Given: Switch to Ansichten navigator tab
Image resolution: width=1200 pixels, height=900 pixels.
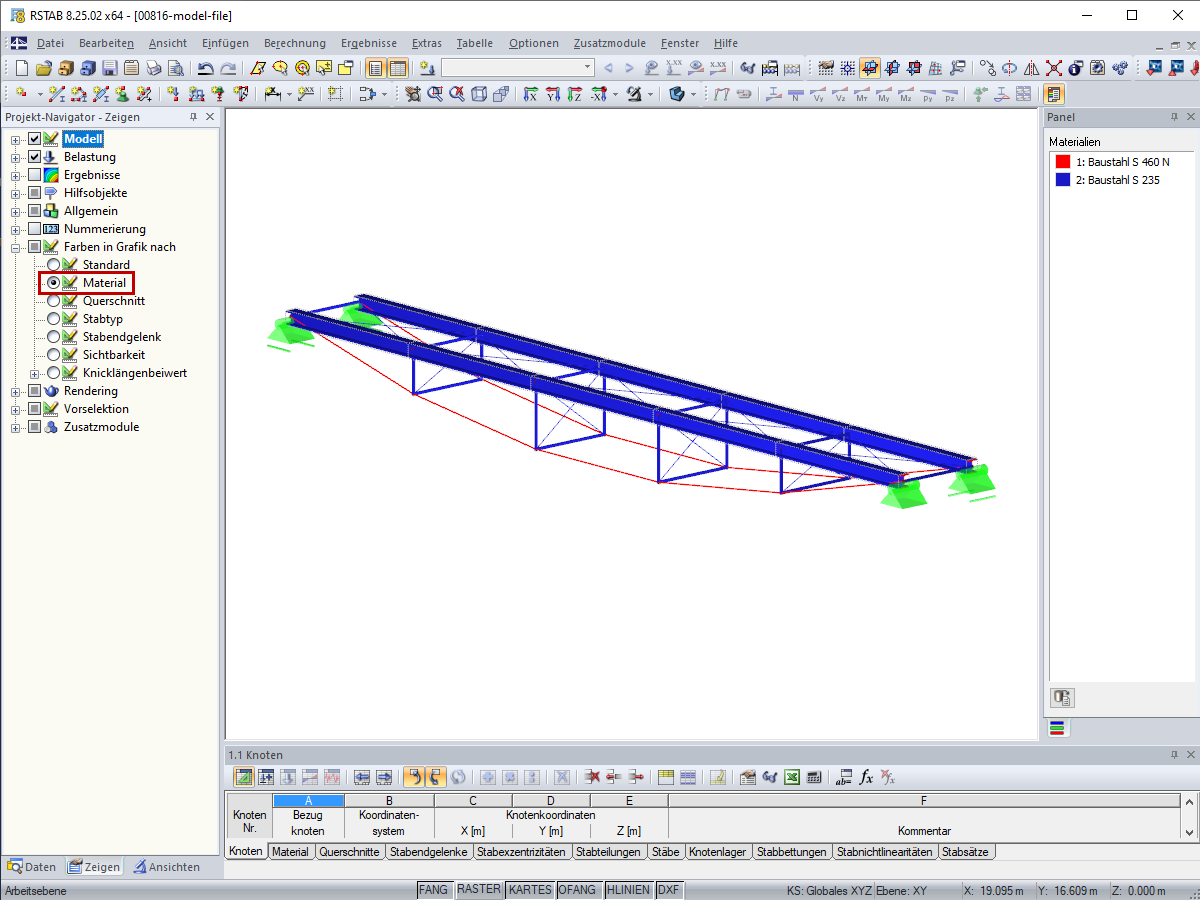Looking at the screenshot, I should (x=167, y=867).
